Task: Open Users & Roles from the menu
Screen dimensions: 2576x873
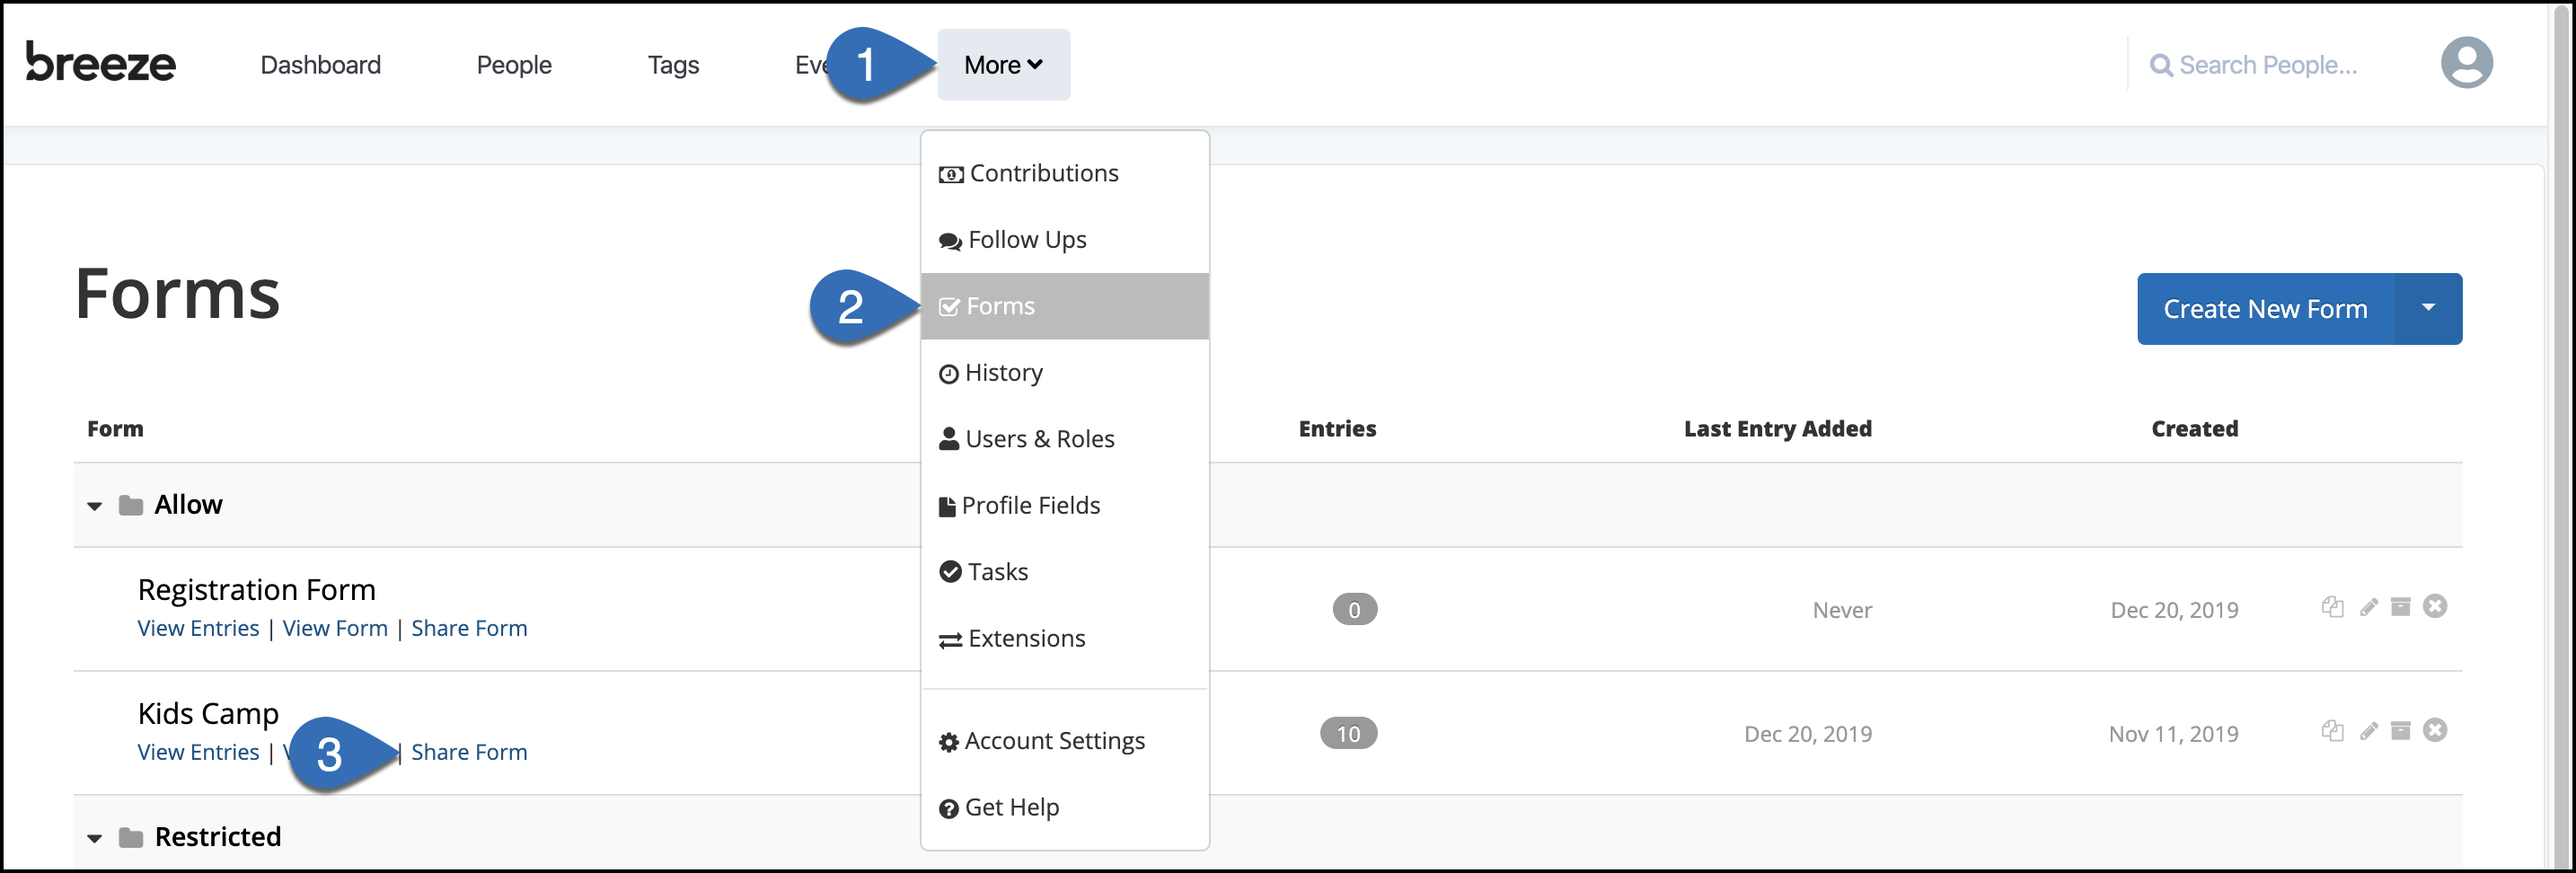Action: pyautogui.click(x=1039, y=439)
